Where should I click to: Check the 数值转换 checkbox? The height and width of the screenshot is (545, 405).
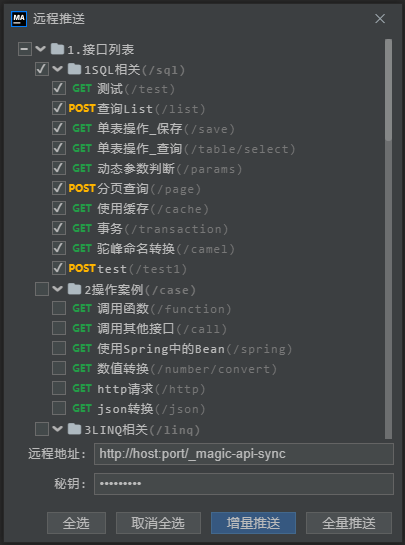point(59,368)
